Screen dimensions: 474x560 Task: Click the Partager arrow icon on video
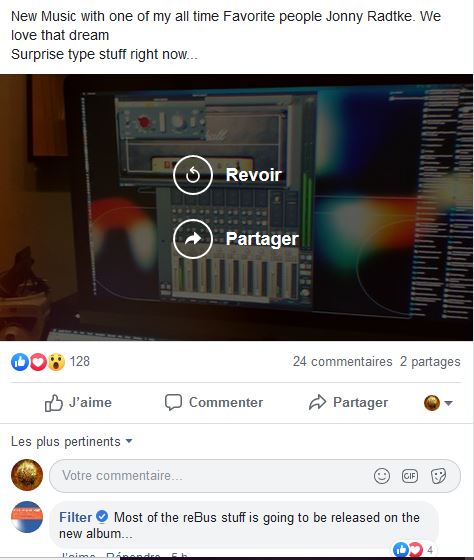point(193,239)
